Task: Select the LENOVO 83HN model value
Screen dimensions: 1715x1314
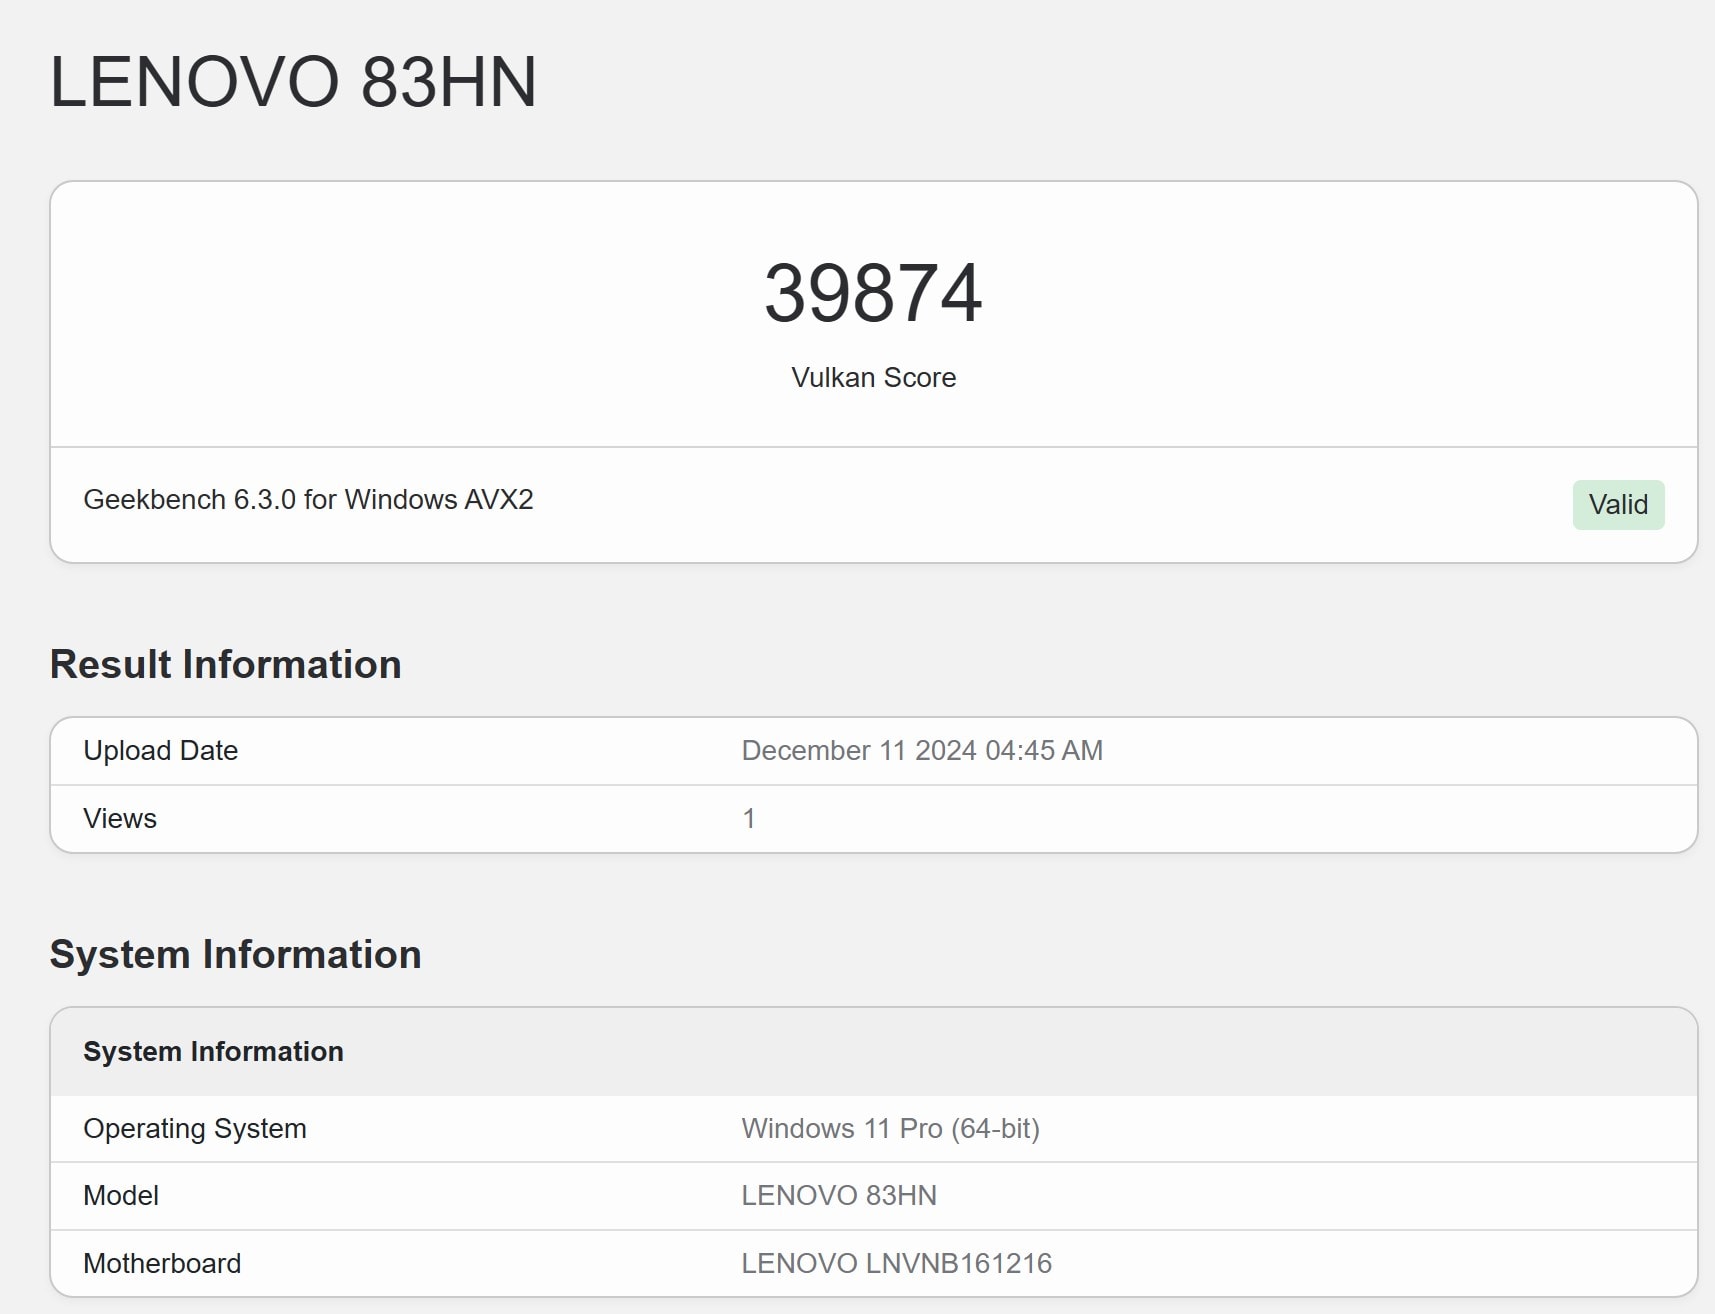Action: tap(839, 1195)
